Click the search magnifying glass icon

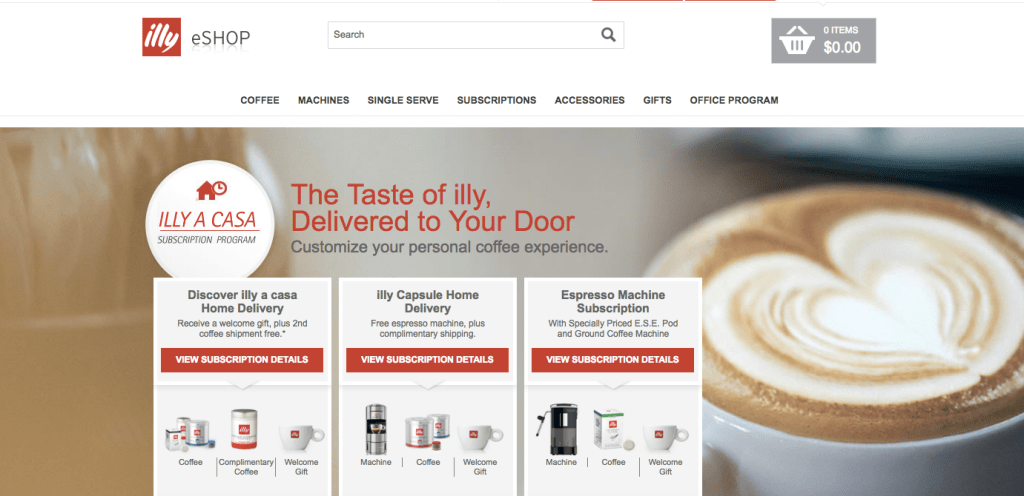coord(608,35)
